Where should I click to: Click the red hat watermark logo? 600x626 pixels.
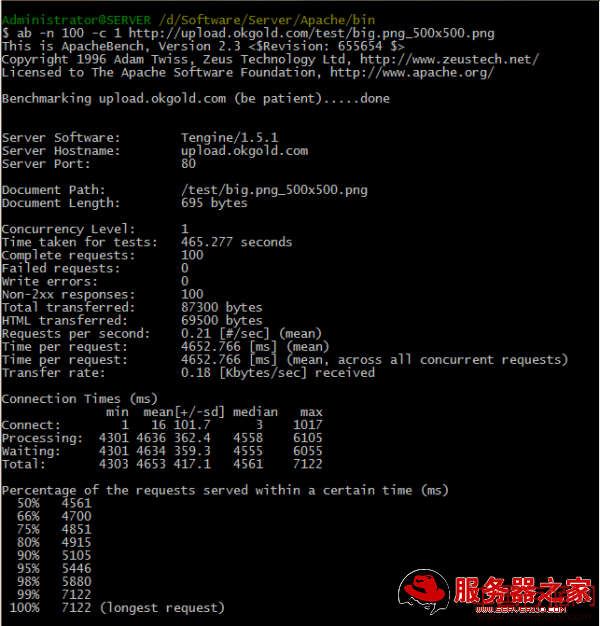pos(424,591)
